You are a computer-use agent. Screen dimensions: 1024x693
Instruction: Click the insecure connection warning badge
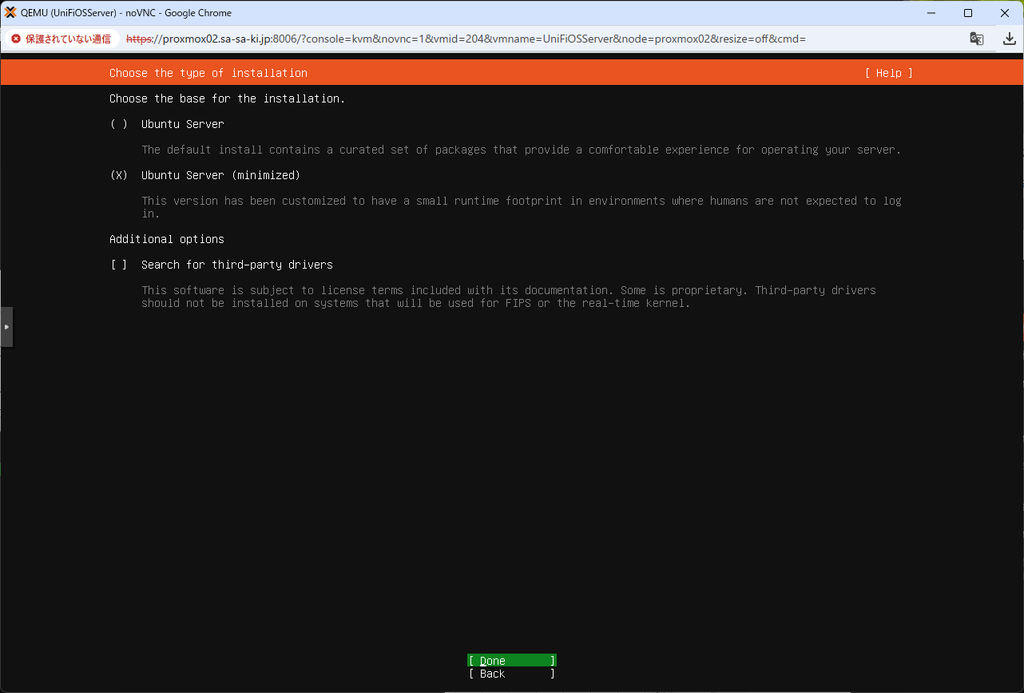click(x=62, y=39)
